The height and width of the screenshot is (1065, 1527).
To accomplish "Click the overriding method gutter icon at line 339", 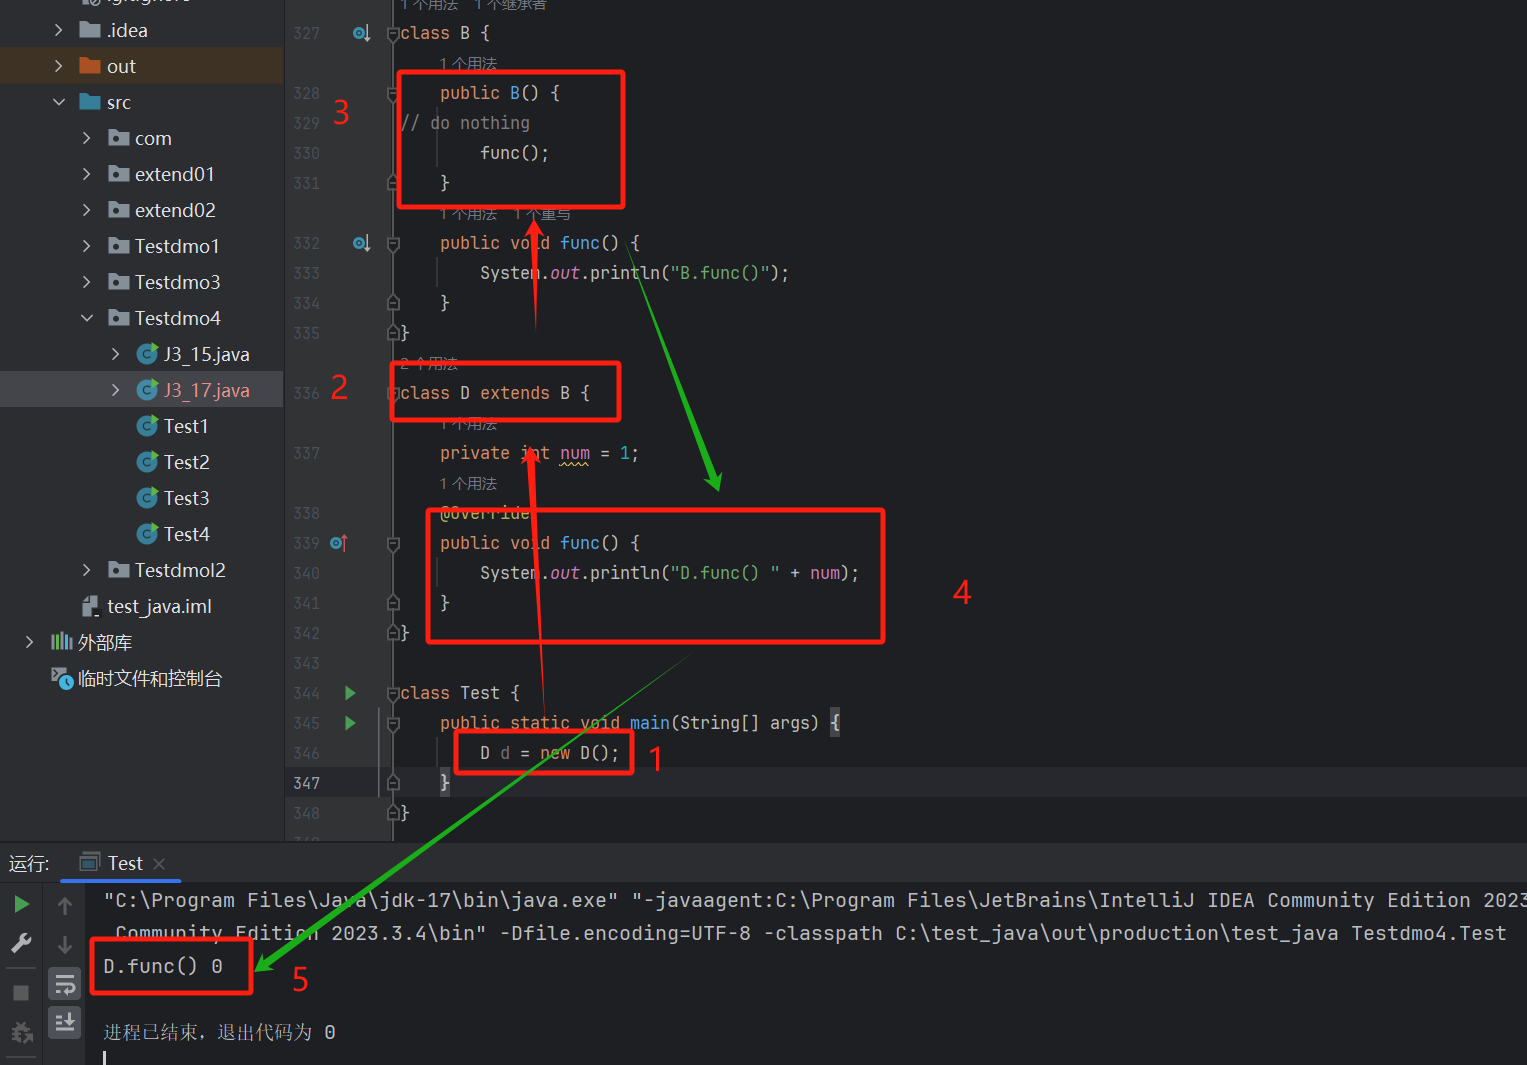I will (339, 543).
